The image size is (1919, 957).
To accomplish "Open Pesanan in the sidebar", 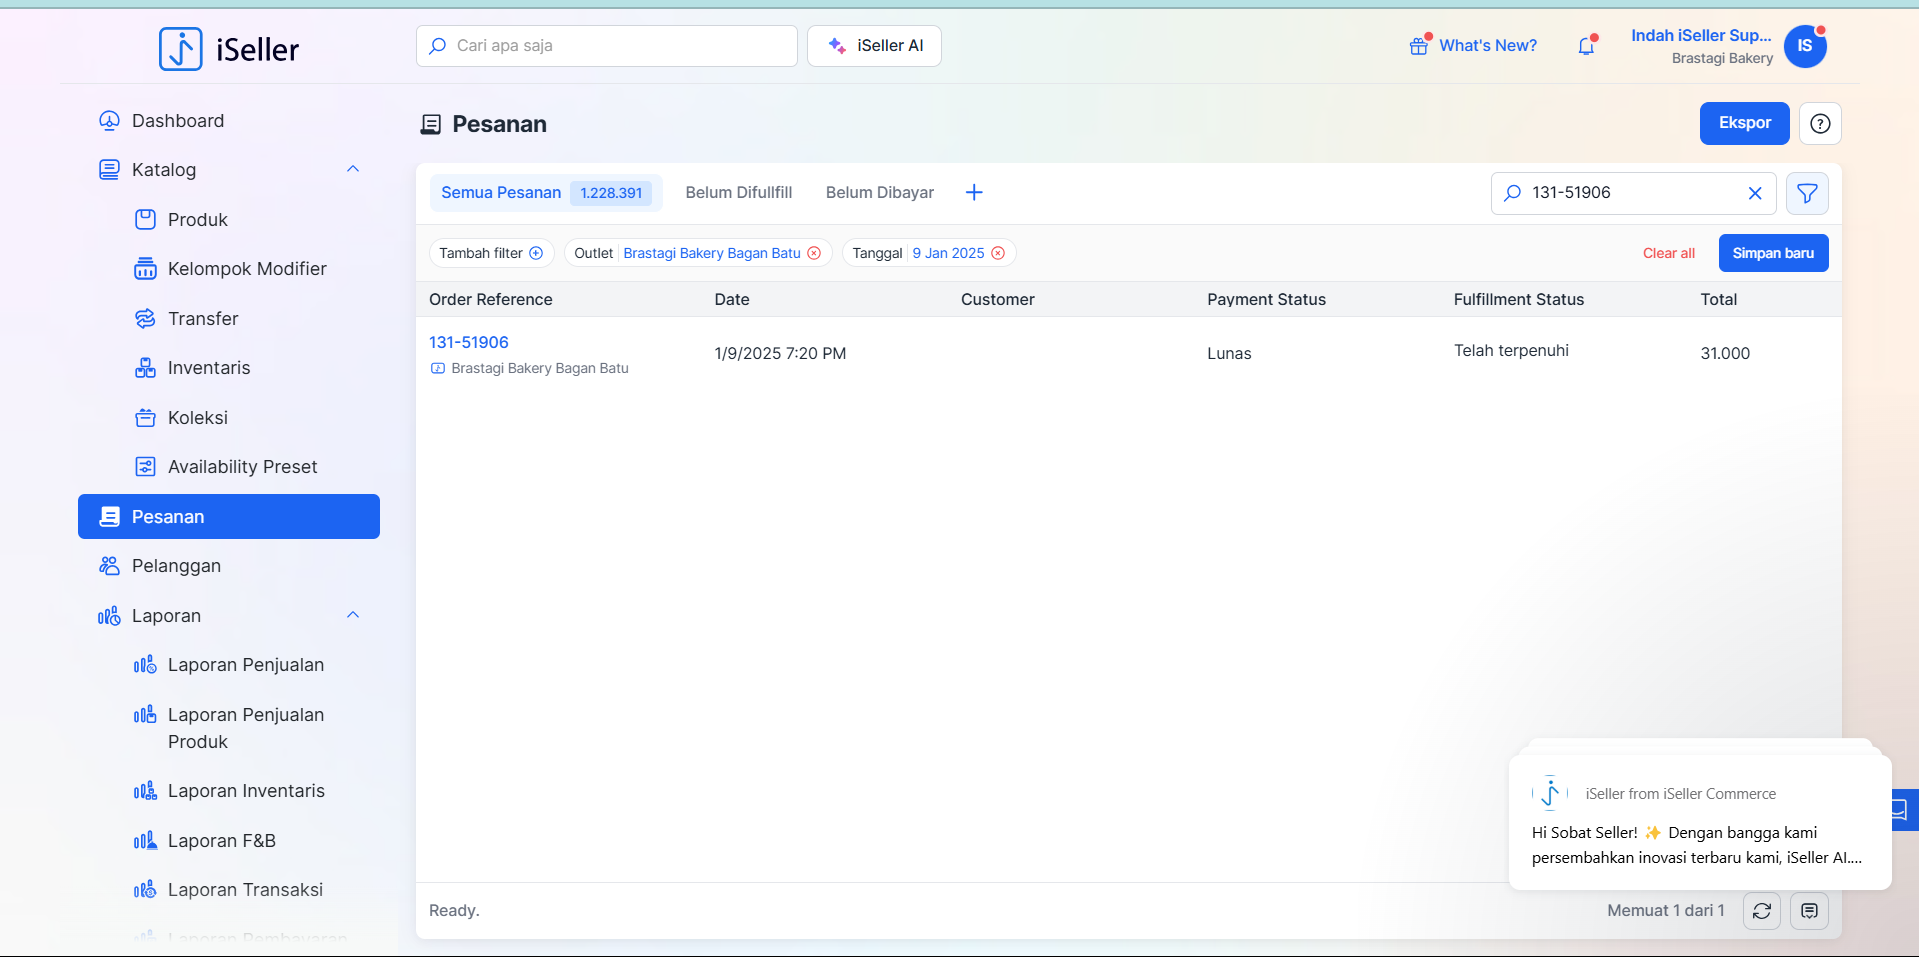I will [x=229, y=517].
